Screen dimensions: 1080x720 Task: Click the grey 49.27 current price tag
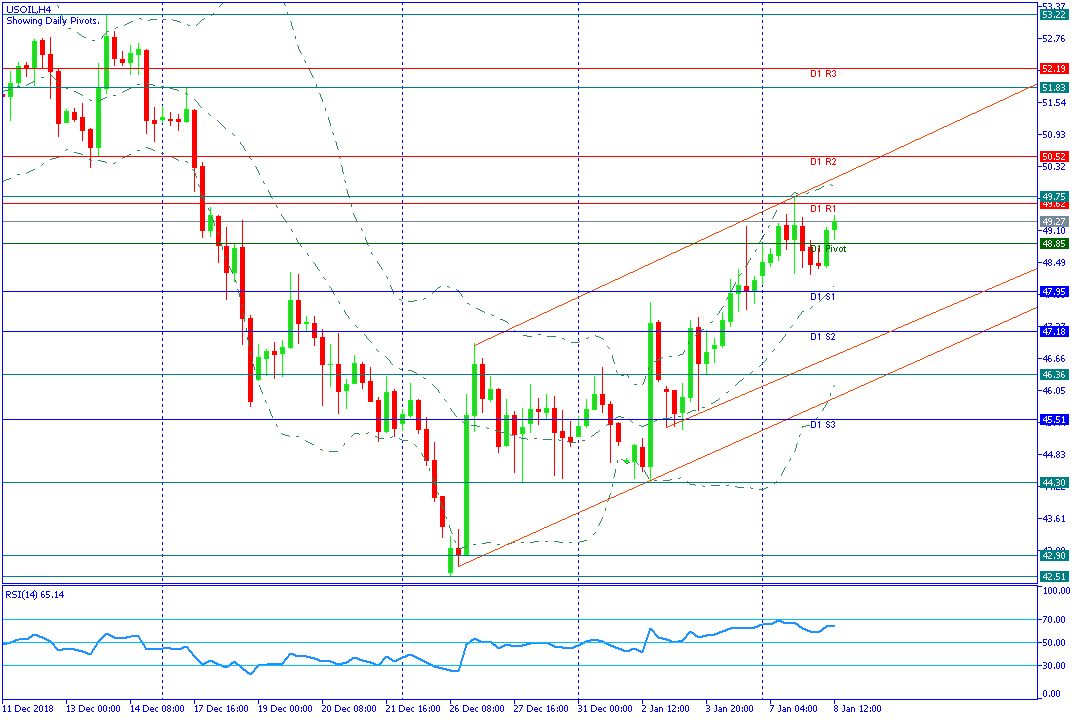coord(1053,221)
